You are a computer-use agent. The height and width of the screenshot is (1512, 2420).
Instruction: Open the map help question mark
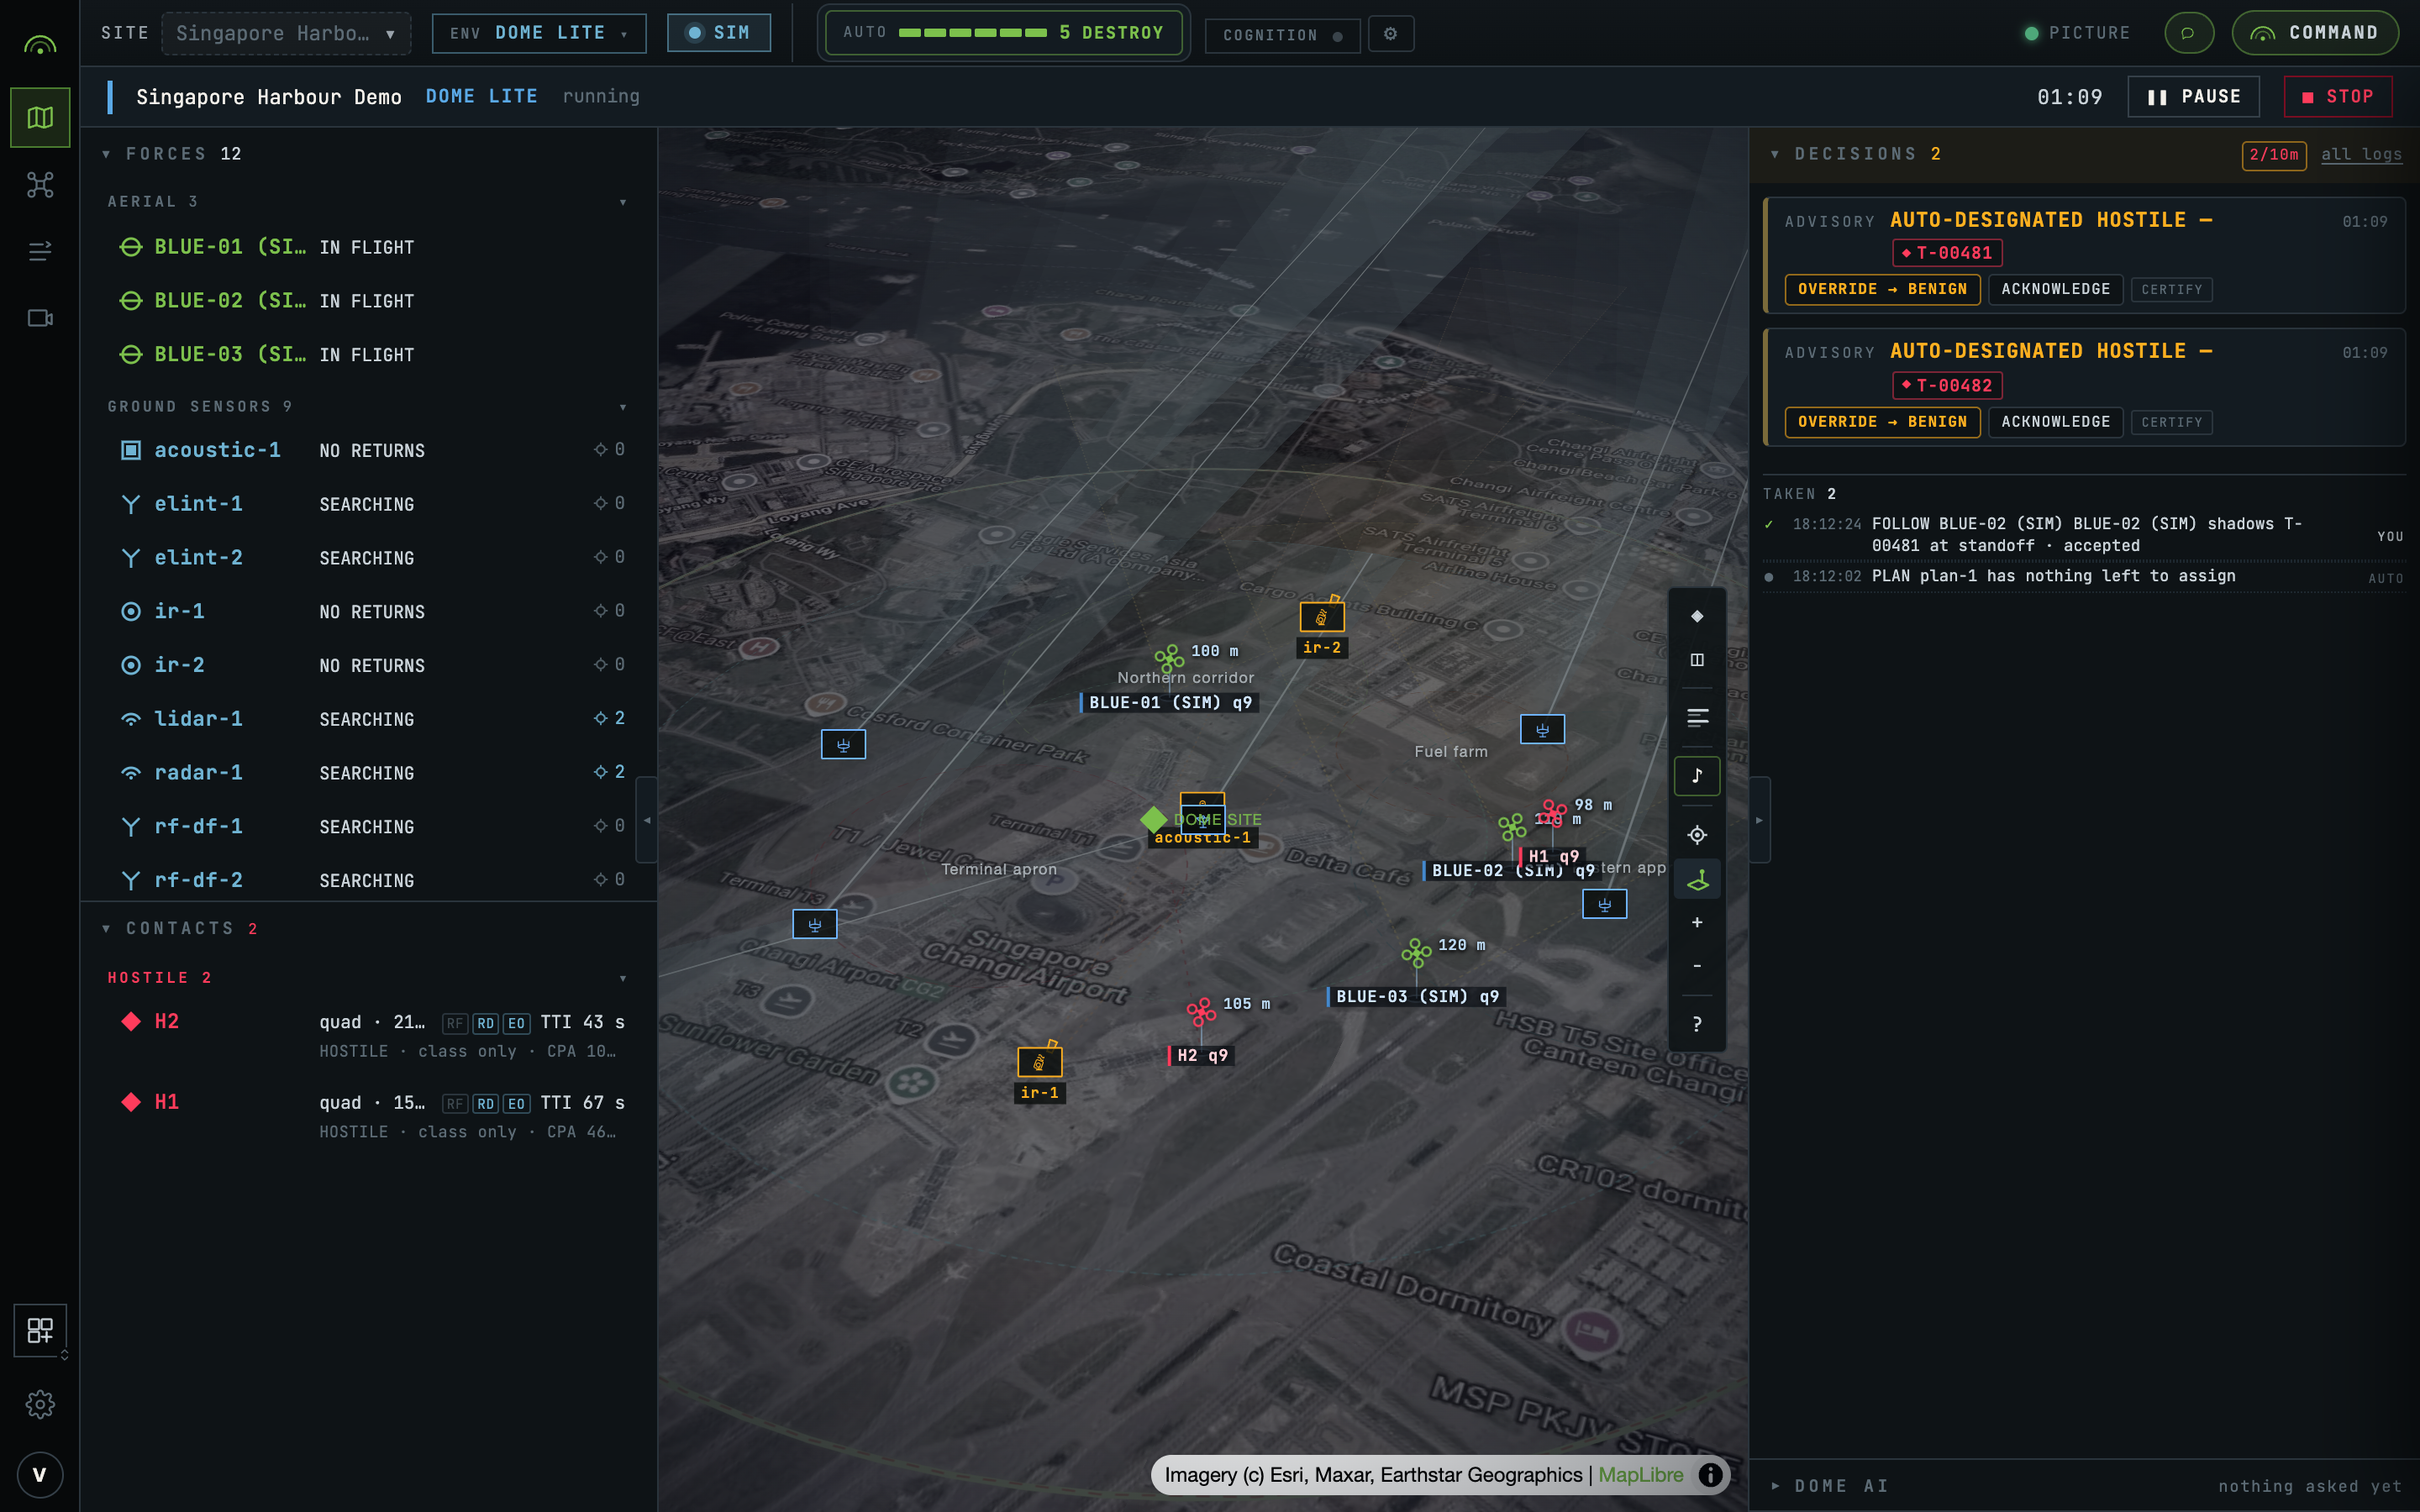click(1697, 1024)
